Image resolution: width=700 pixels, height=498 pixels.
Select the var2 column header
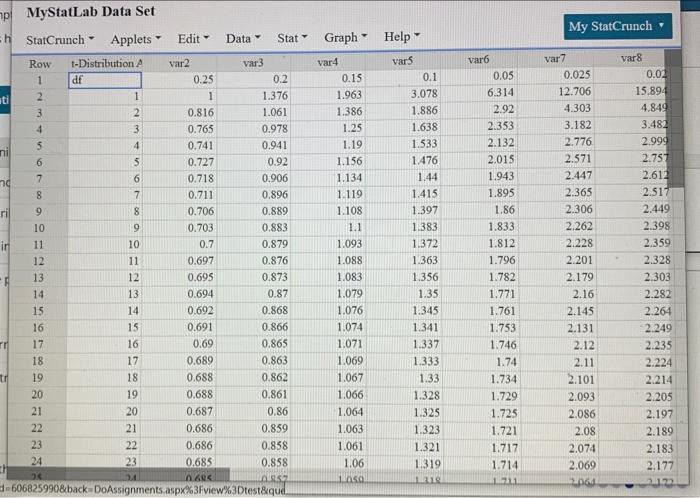click(179, 63)
